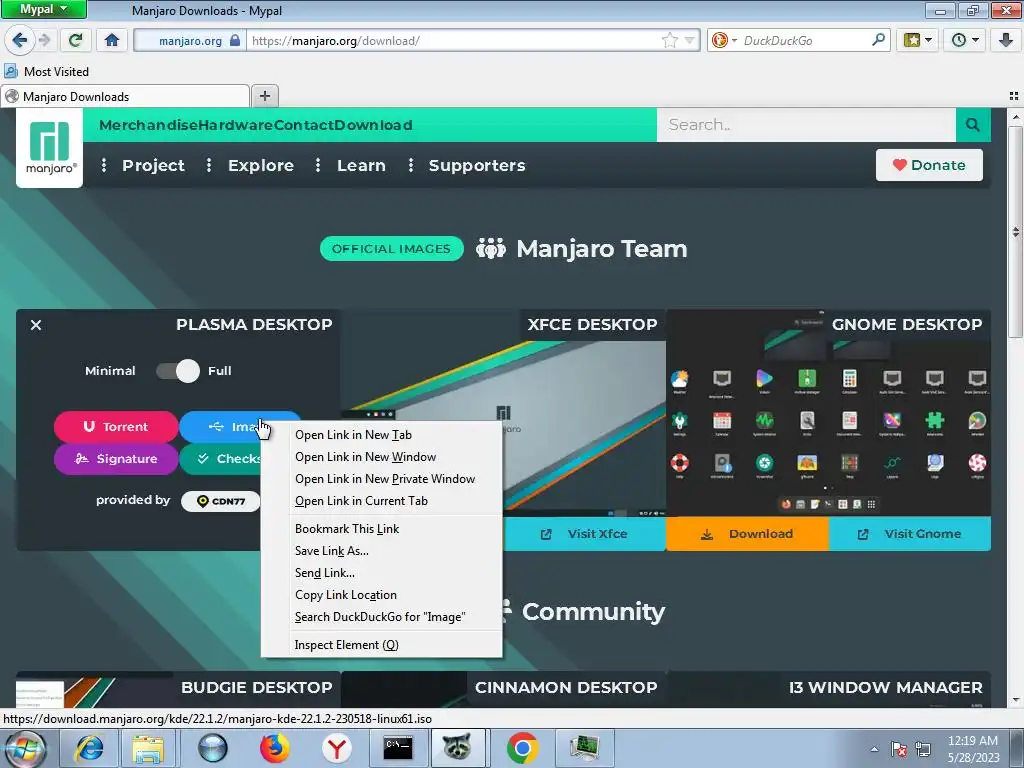Click the Visit Gnome link

910,534
